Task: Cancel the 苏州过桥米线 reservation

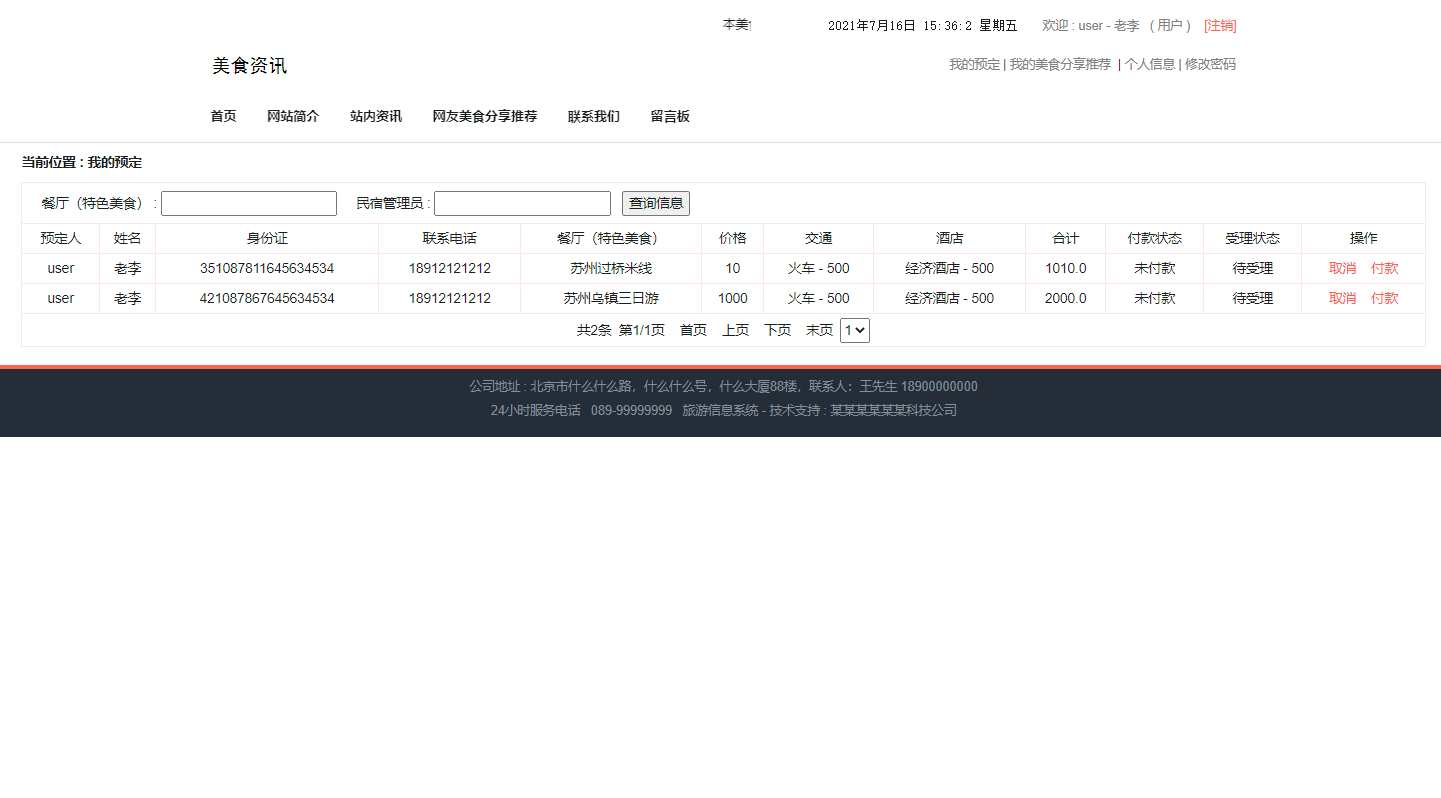Action: 1342,268
